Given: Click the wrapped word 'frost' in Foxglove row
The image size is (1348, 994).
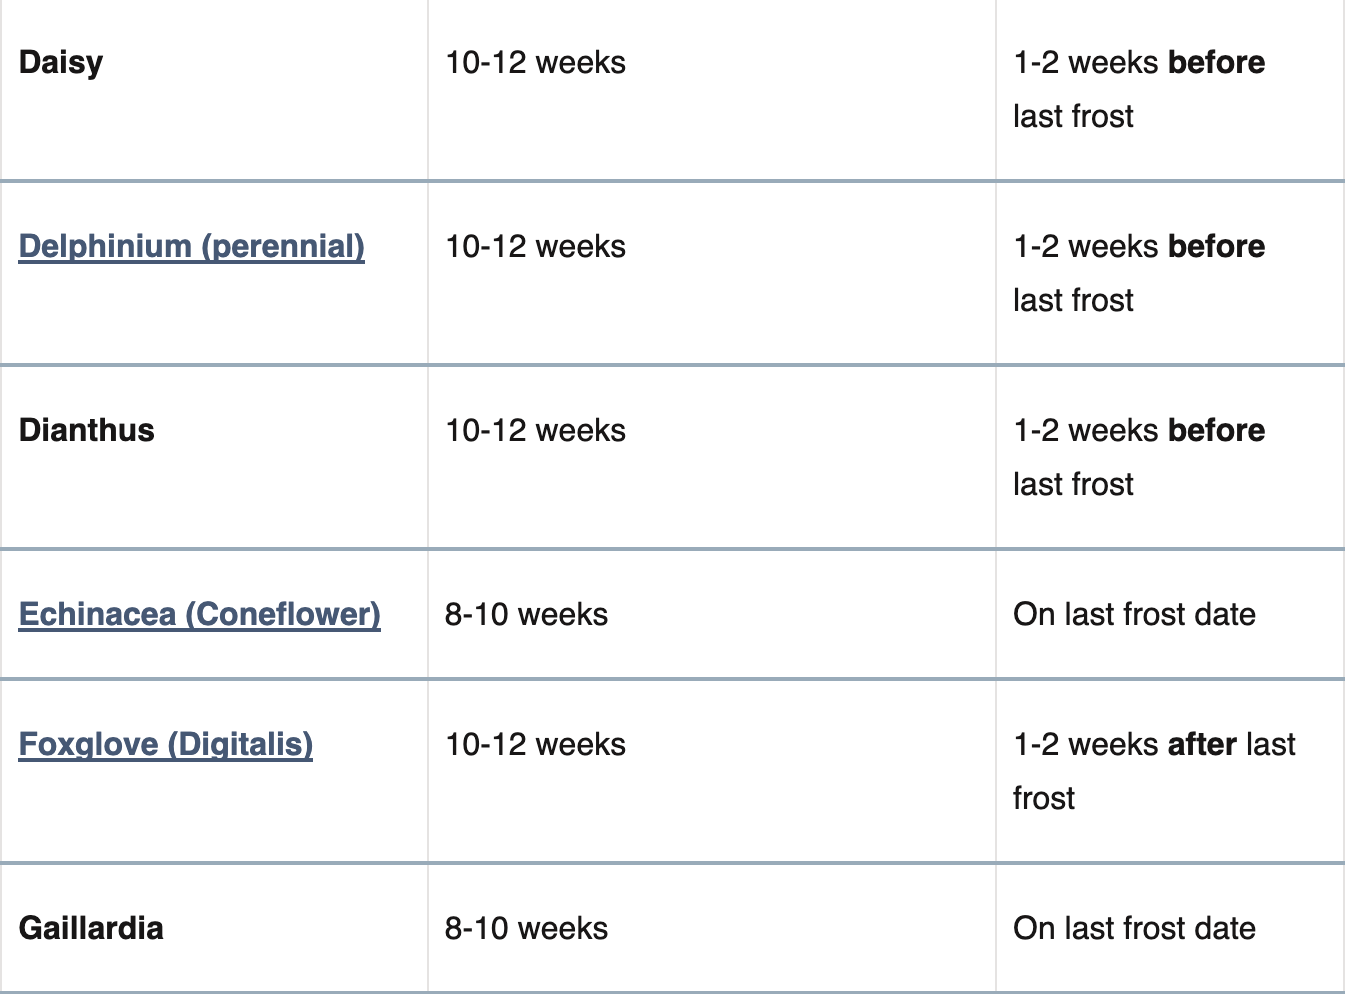Looking at the screenshot, I should pos(1043,798).
